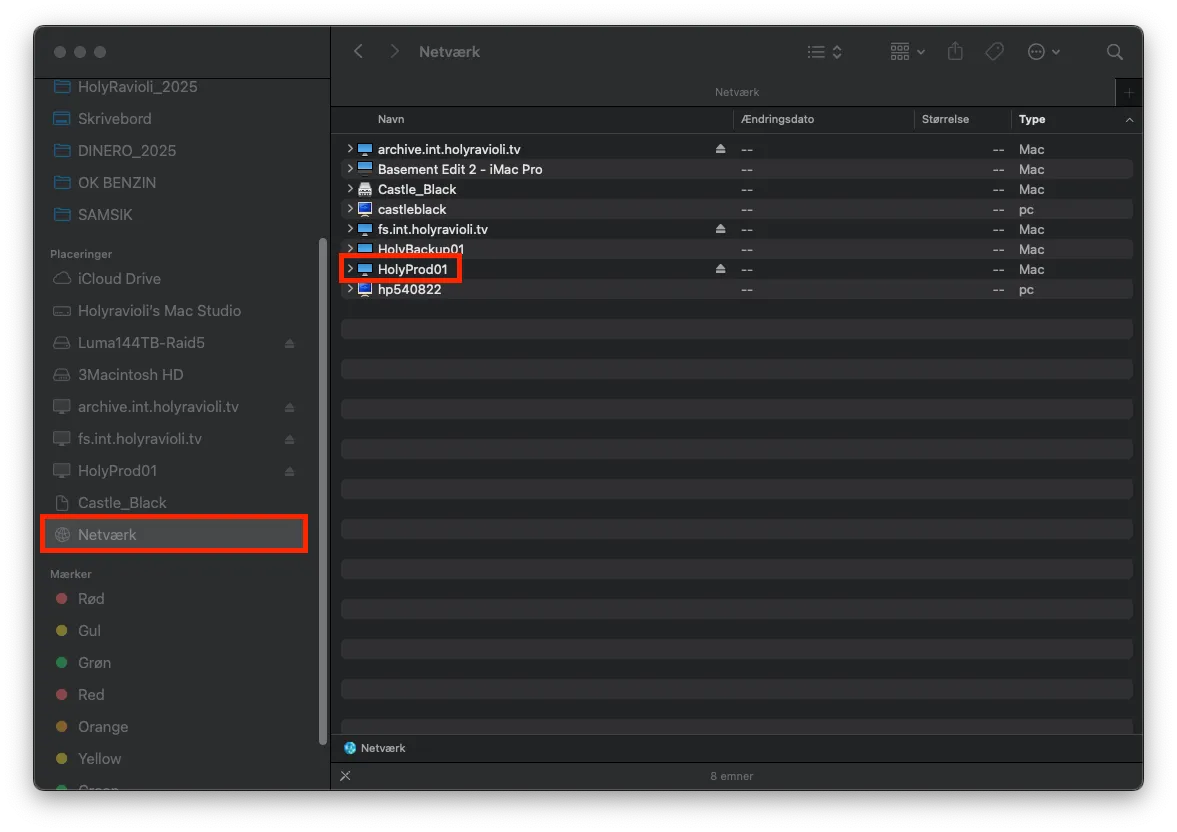Sort by the Ændringsdato column
Image resolution: width=1177 pixels, height=832 pixels.
(x=777, y=119)
